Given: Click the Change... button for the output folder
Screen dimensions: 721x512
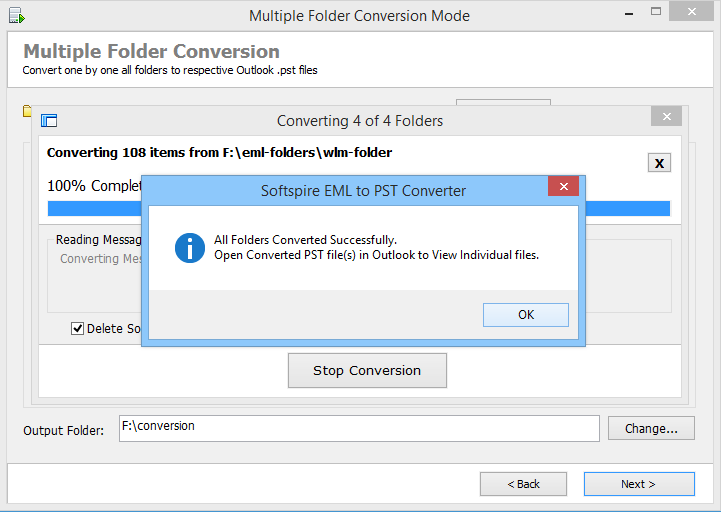Looking at the screenshot, I should [x=651, y=428].
